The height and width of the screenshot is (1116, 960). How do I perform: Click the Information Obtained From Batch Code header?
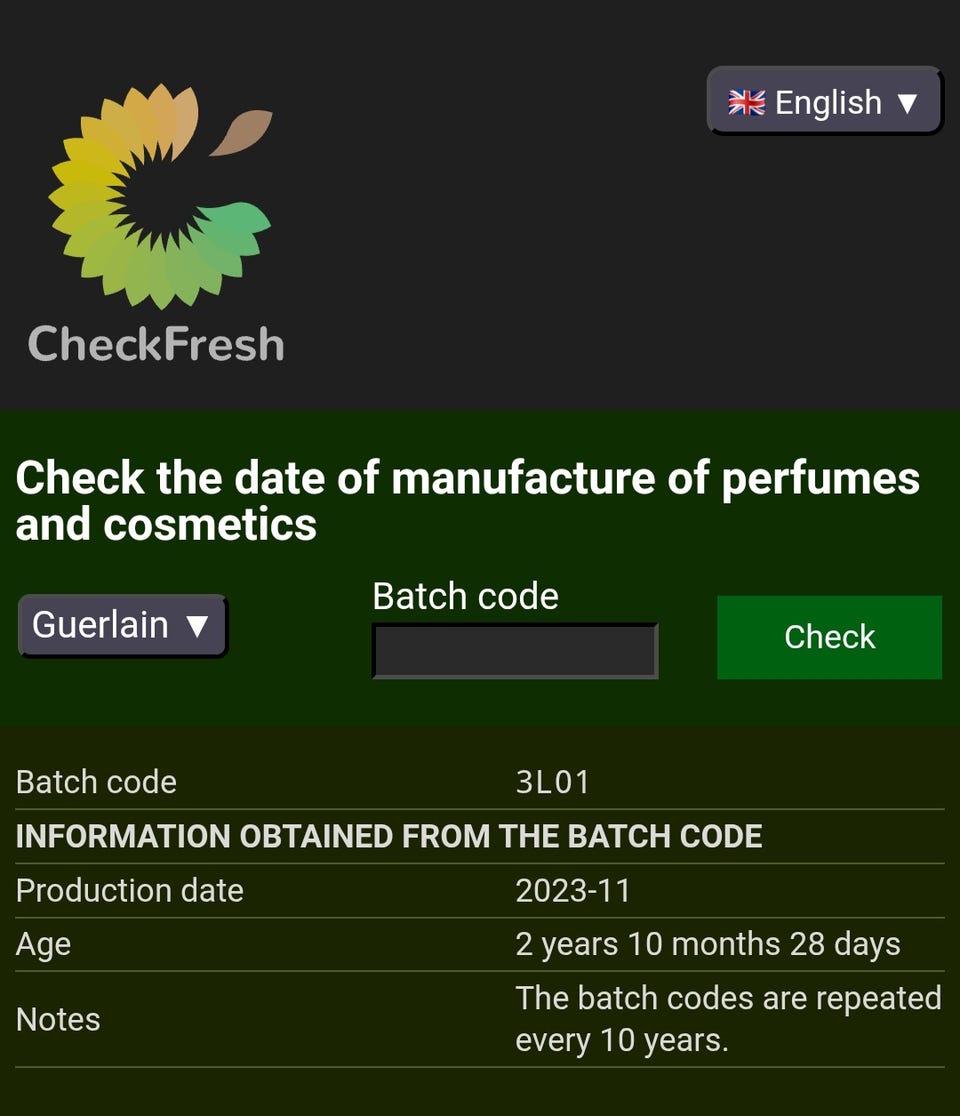389,836
